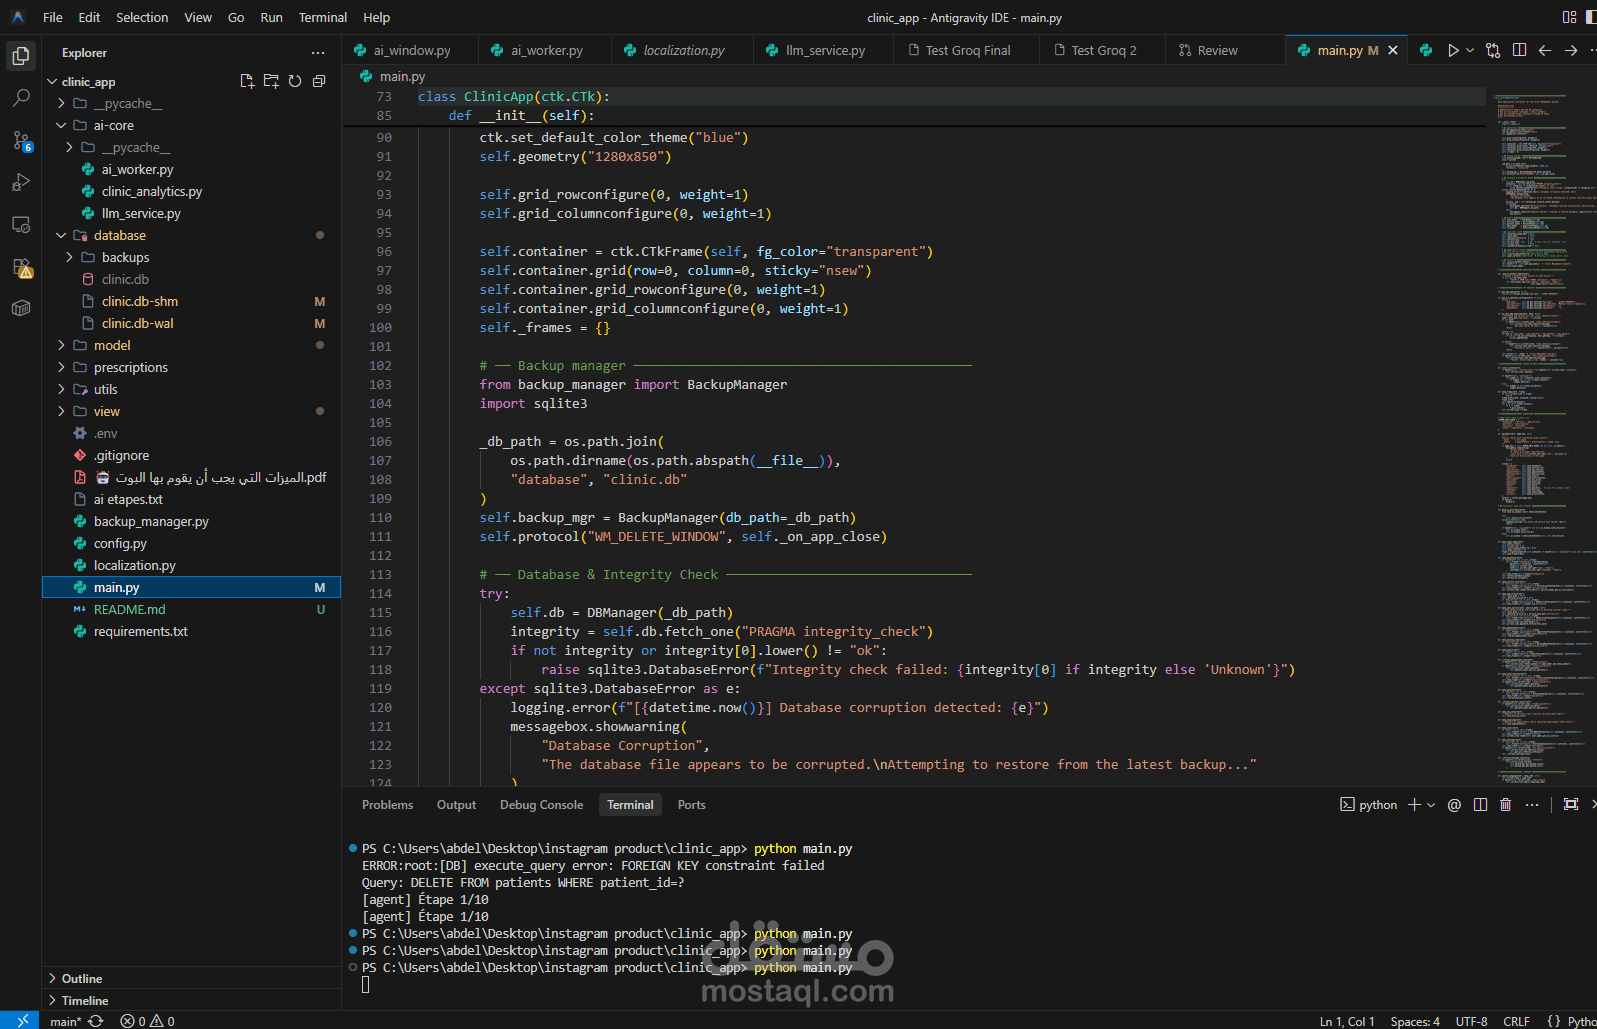
Task: Open the Terminal menu in menu bar
Action: click(323, 17)
